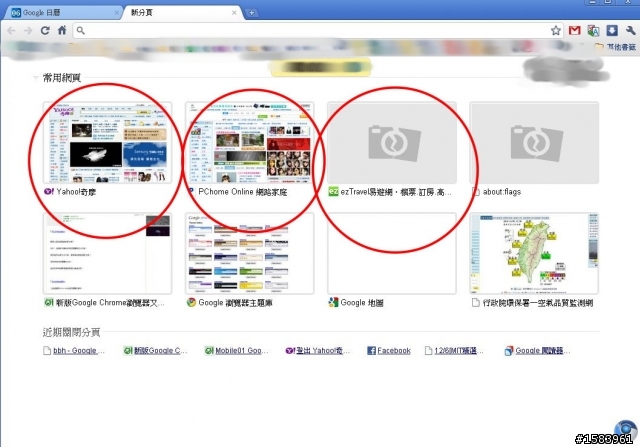Open the about:flags placeholder thumbnail
Screen dimensions: 640x447
pos(534,142)
